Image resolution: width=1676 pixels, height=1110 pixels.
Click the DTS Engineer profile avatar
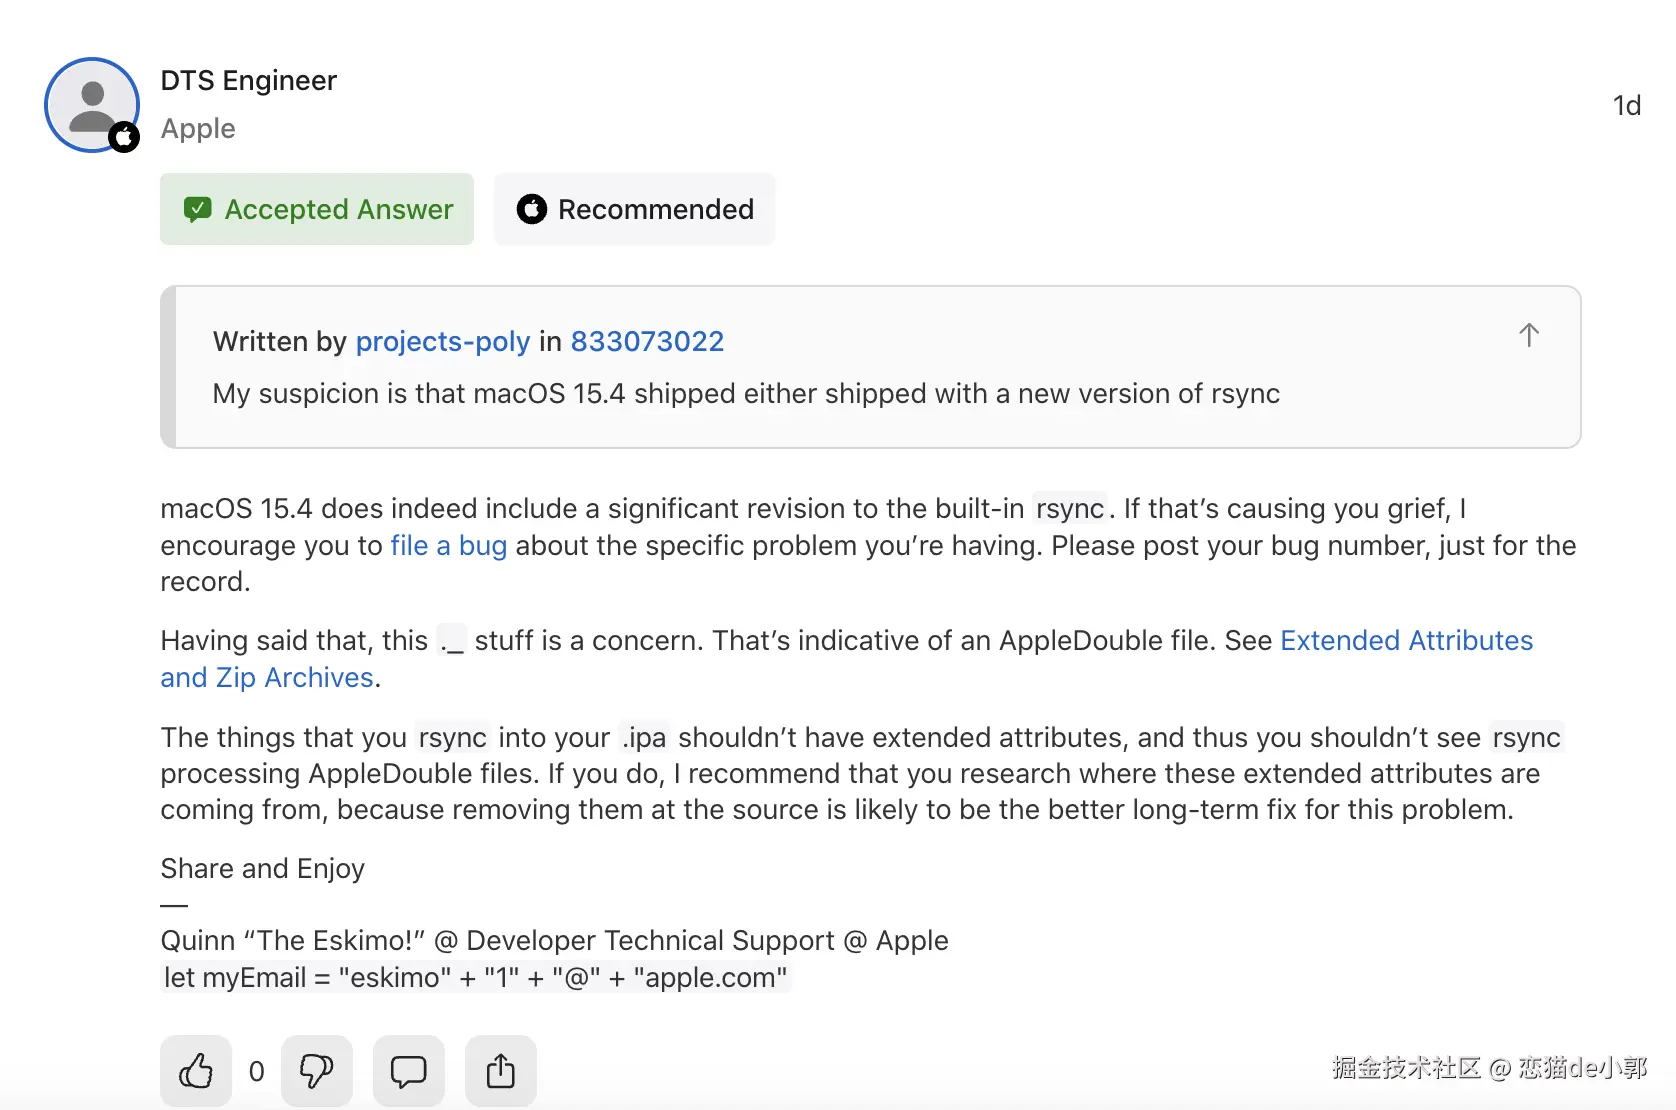point(91,104)
